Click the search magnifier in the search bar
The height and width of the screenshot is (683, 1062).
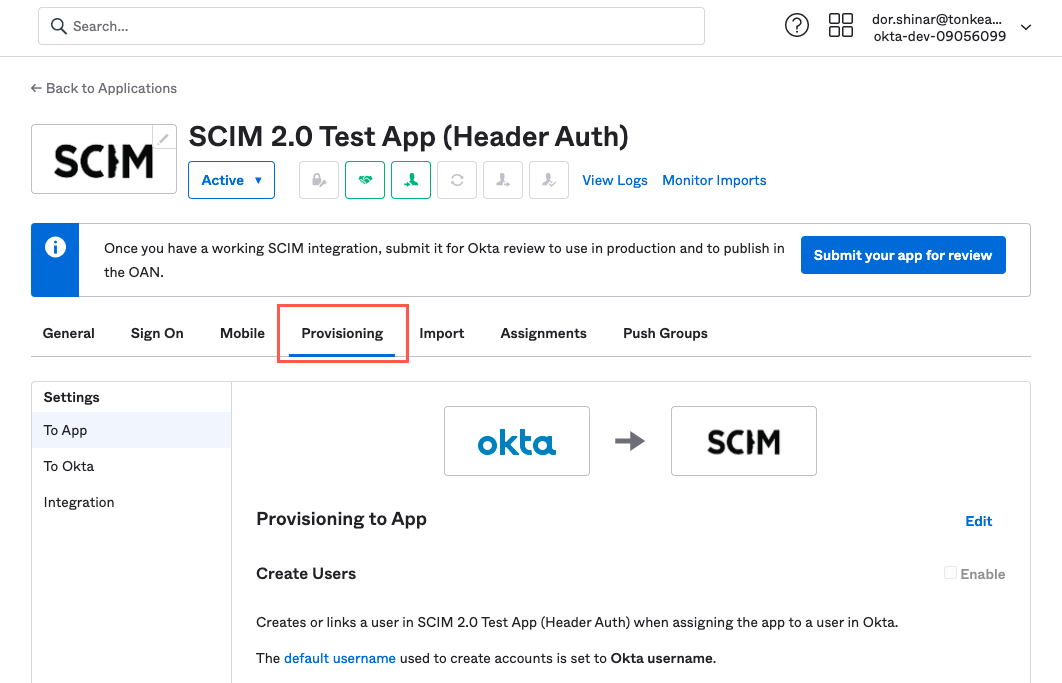59,26
